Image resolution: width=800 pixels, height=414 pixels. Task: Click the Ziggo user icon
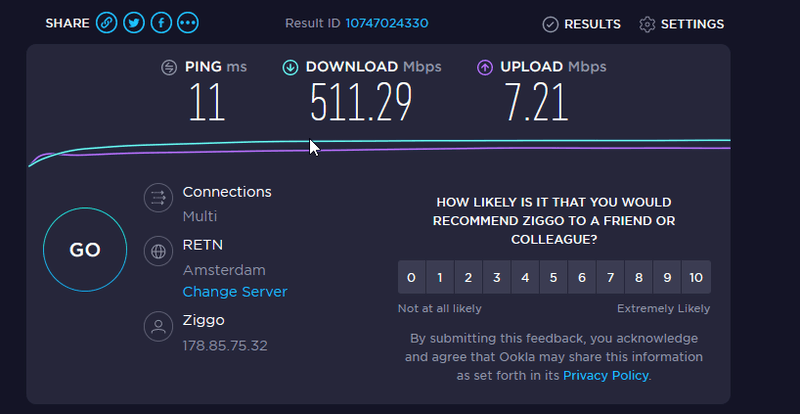point(157,327)
